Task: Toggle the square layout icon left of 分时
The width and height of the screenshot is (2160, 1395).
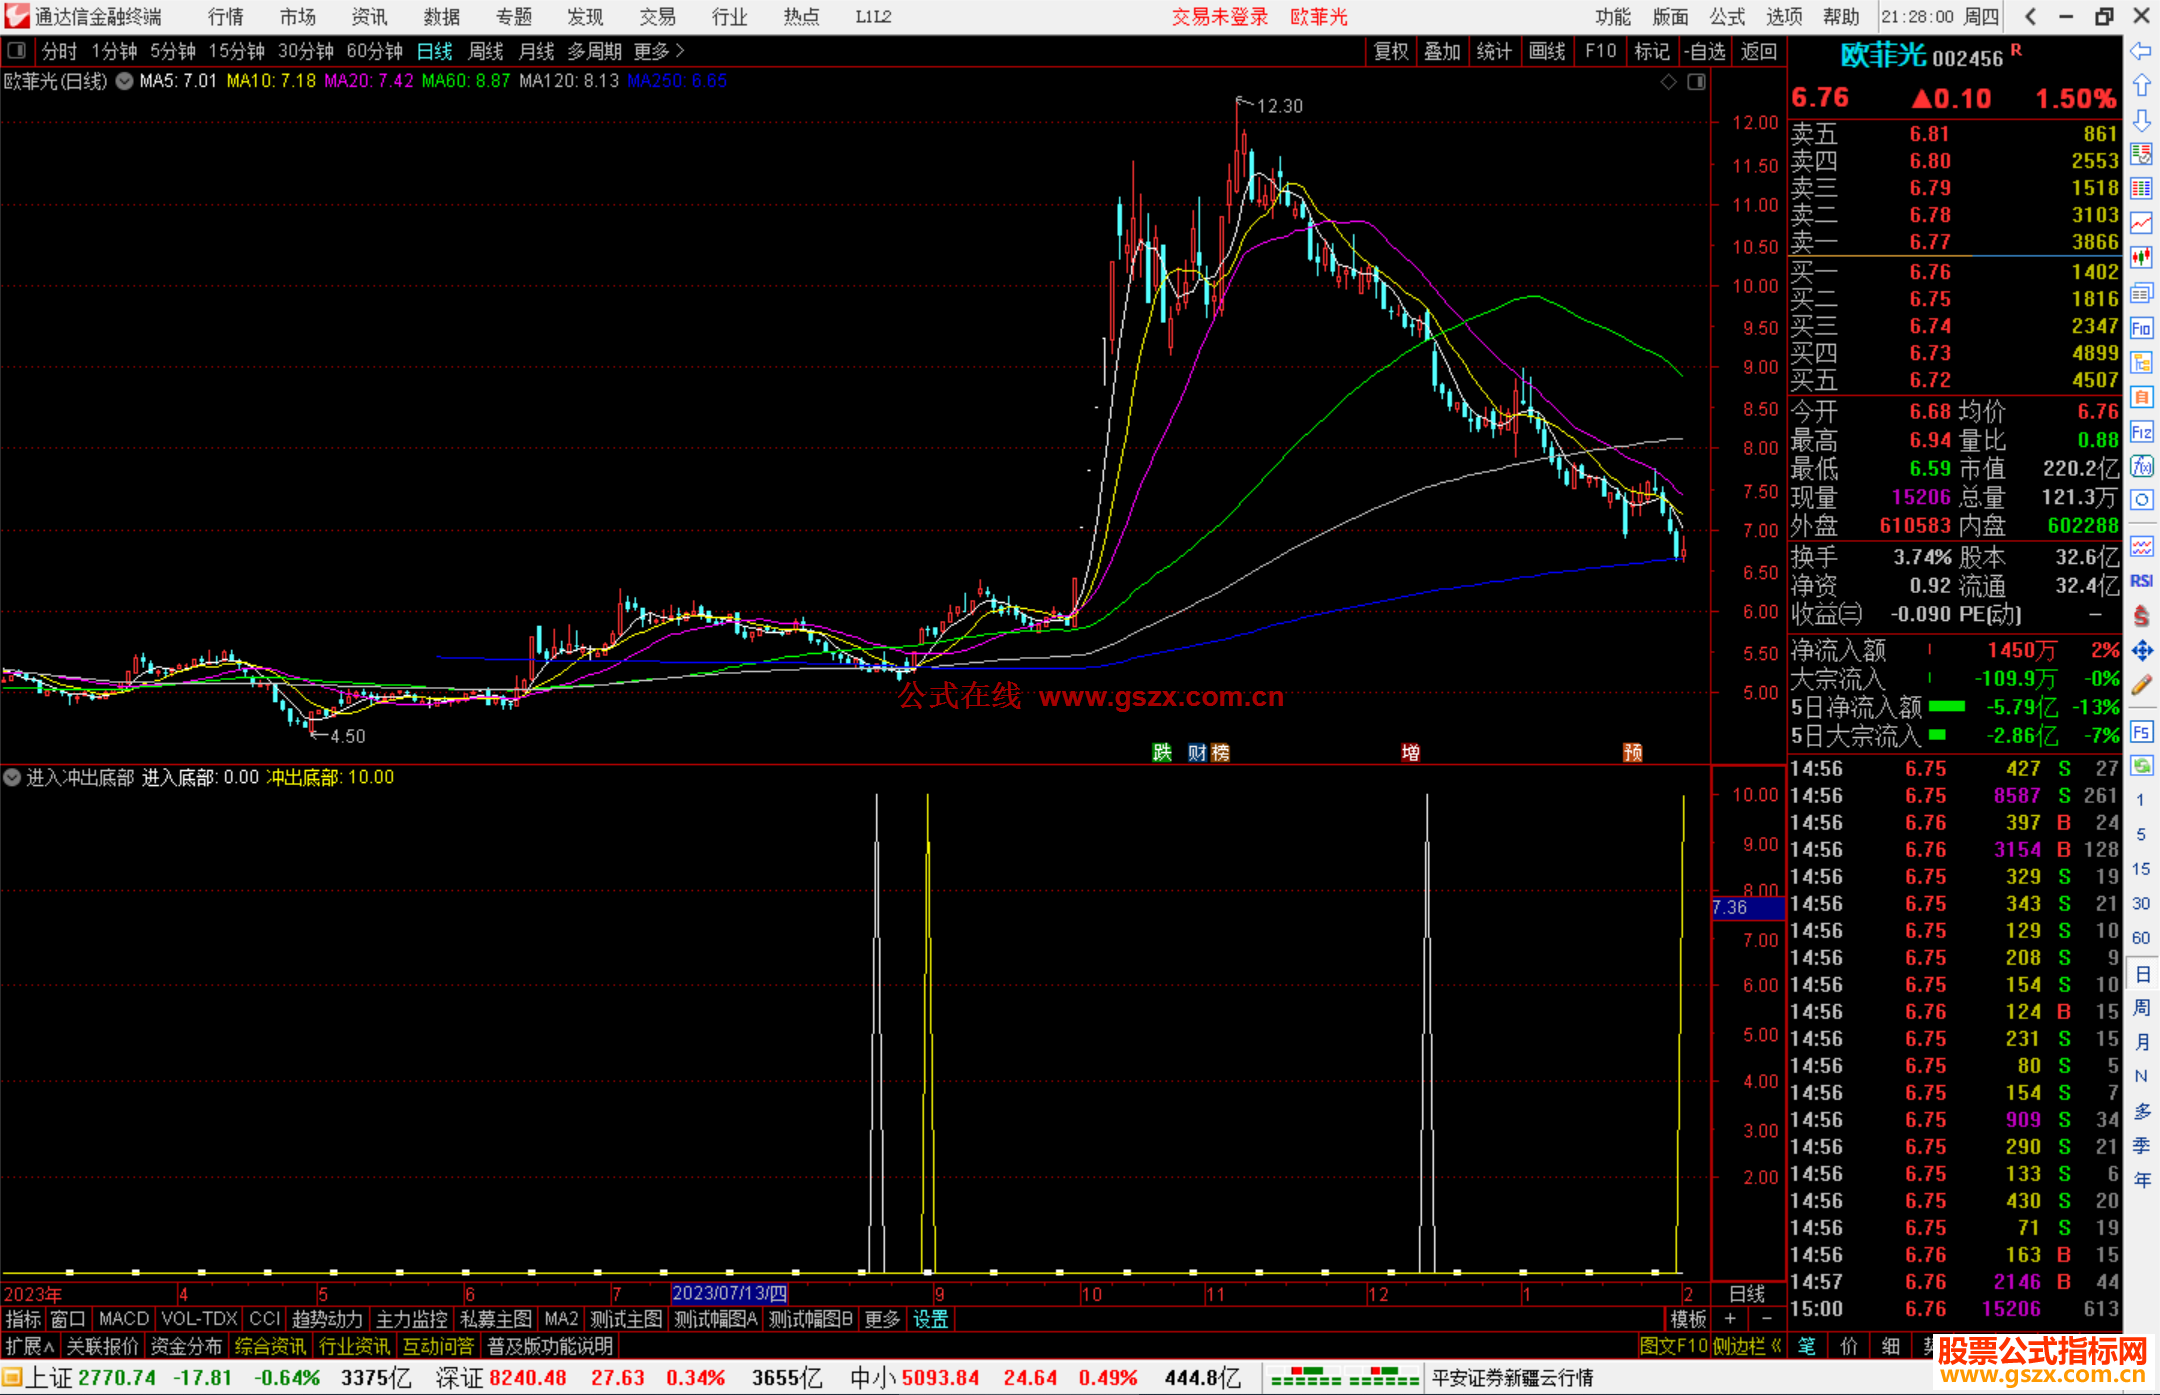Action: (16, 50)
